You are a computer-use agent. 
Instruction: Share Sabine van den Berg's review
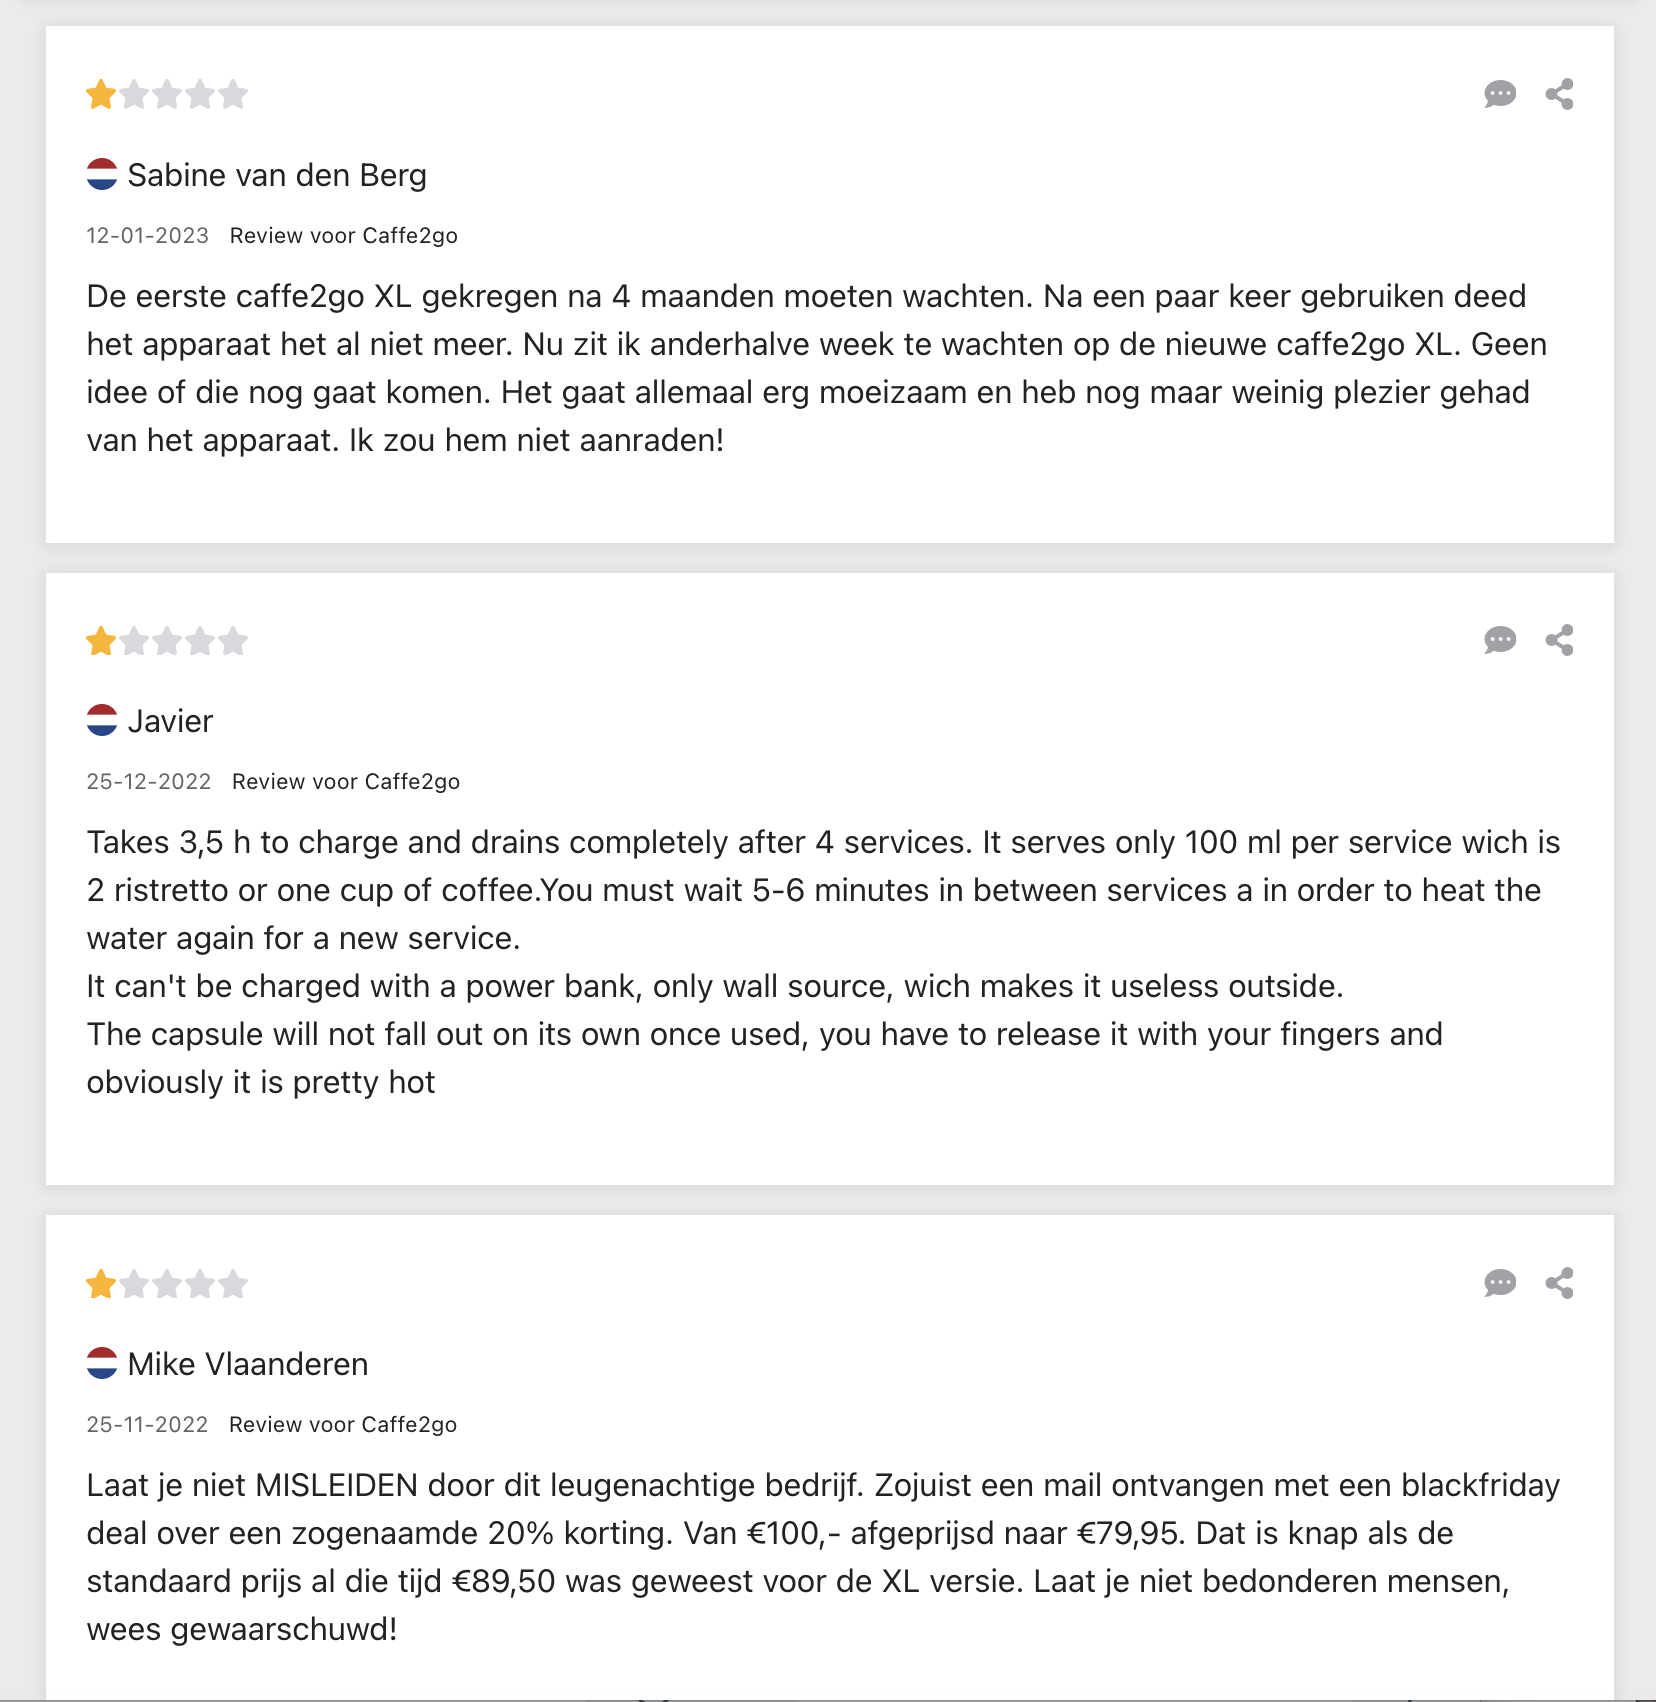(1559, 94)
